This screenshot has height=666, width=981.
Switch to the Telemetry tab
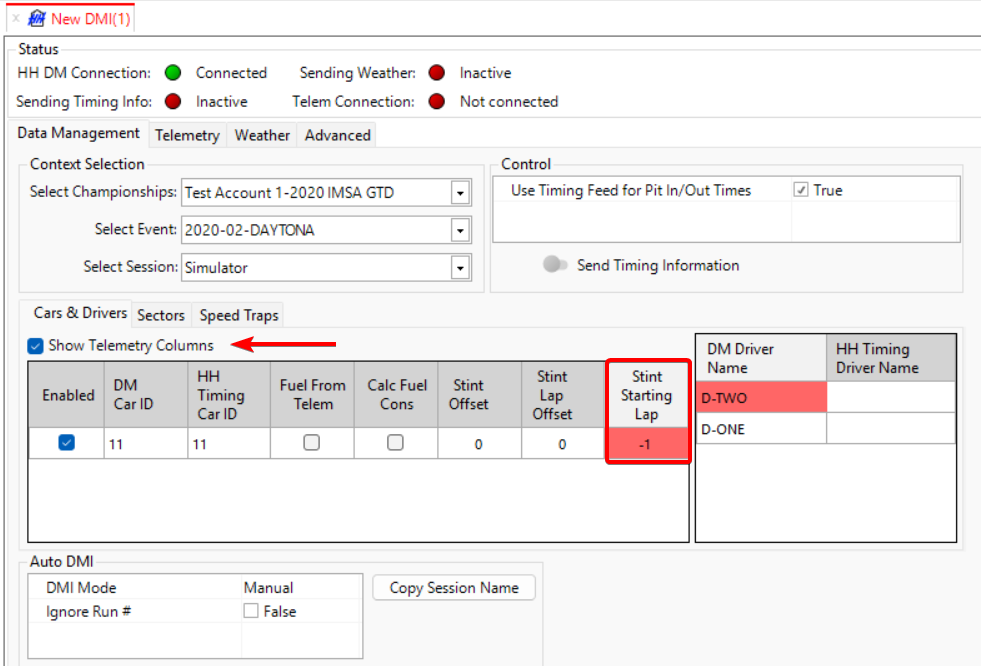pos(187,135)
